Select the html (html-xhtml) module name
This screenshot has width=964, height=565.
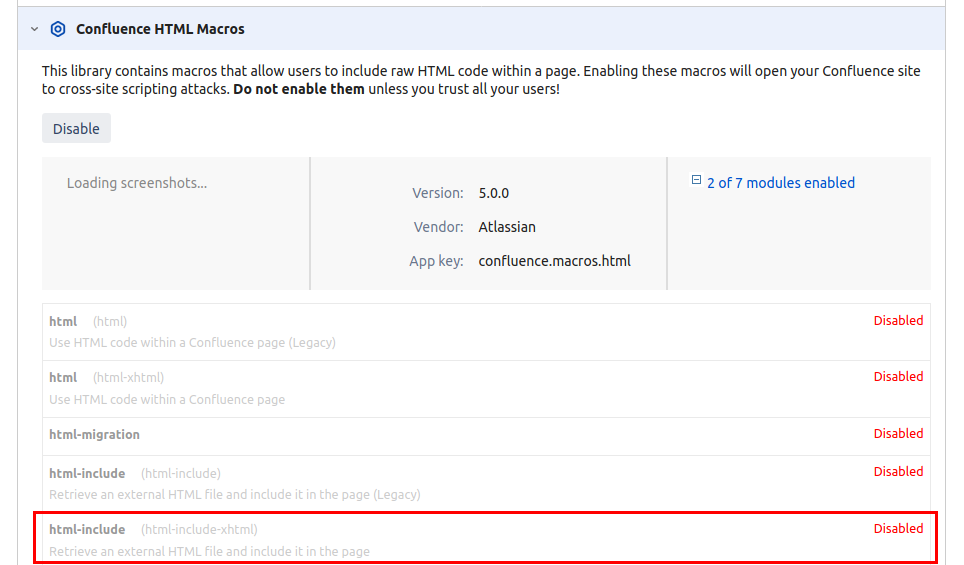(63, 377)
